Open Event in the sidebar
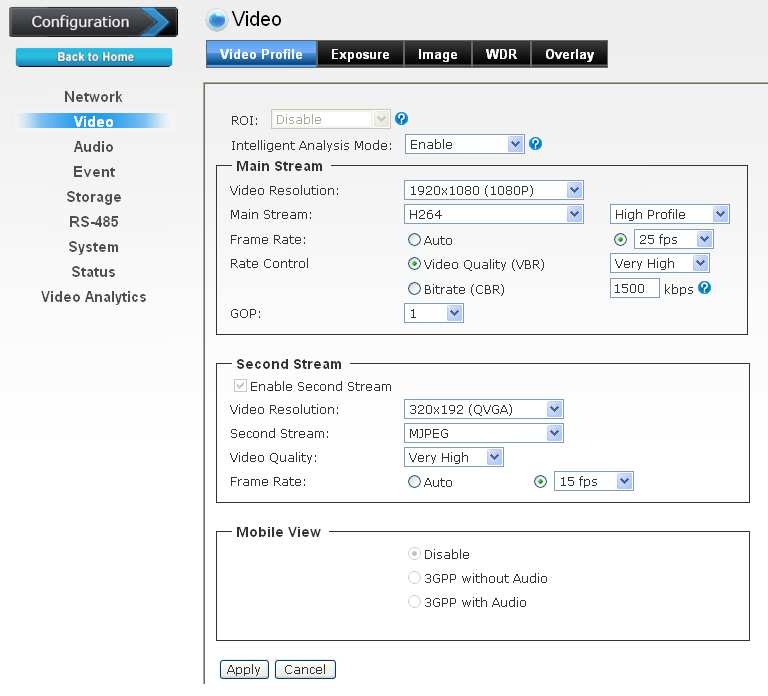The height and width of the screenshot is (696, 768). (x=94, y=171)
